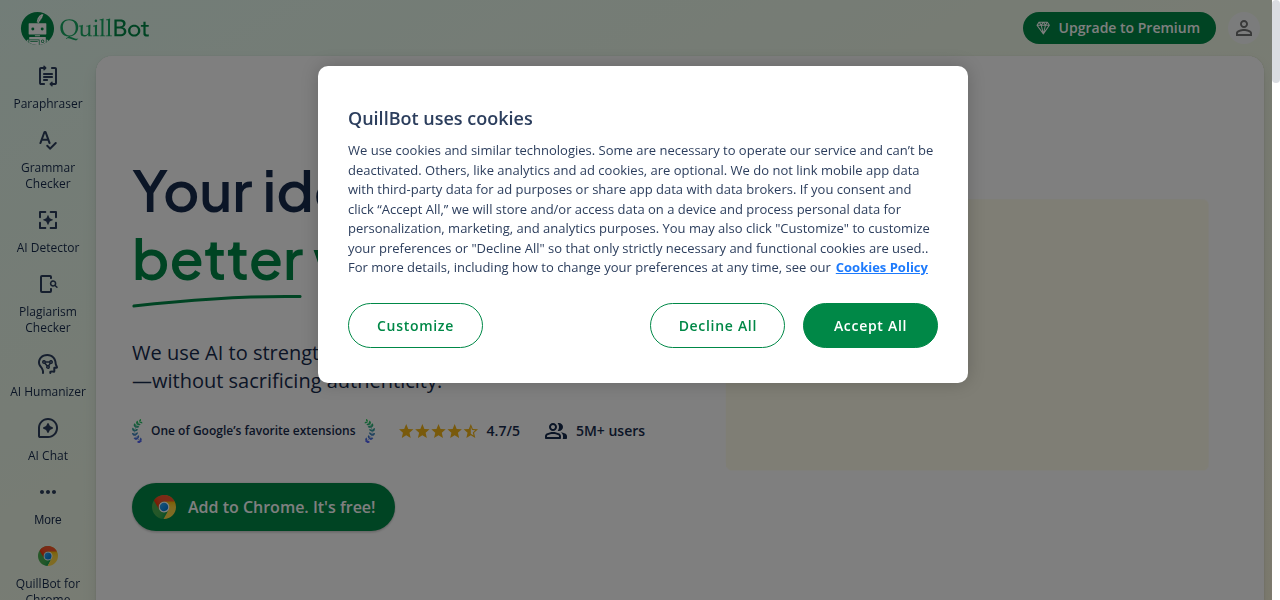The height and width of the screenshot is (600, 1280).
Task: Open the AI Humanizer tool
Action: 47,374
